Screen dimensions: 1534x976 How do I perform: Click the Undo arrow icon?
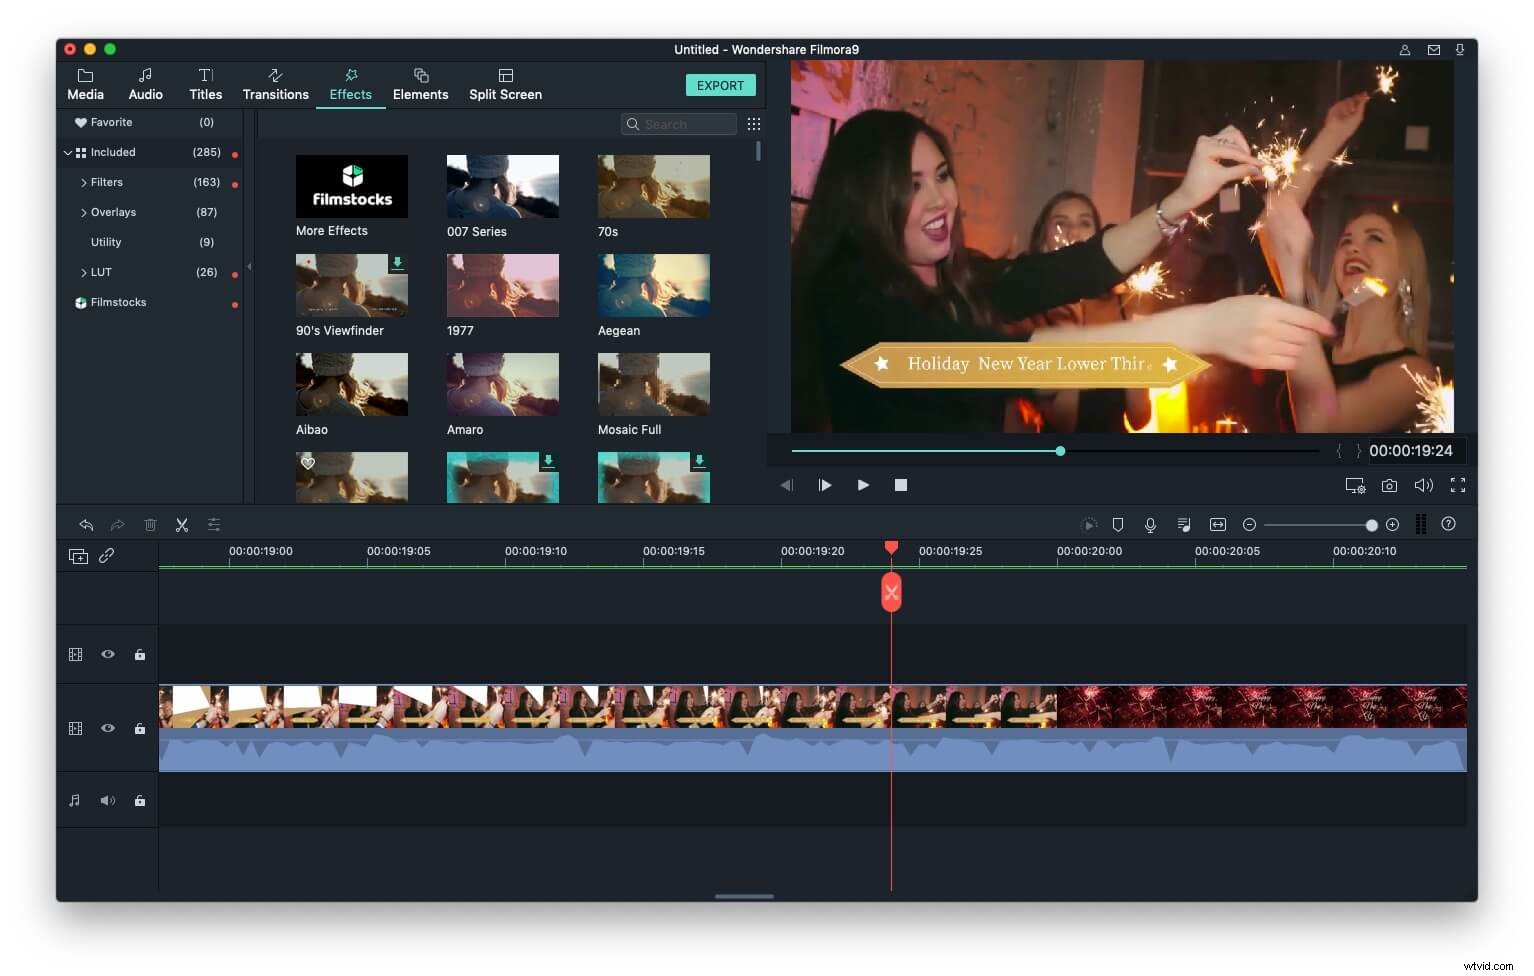(86, 524)
